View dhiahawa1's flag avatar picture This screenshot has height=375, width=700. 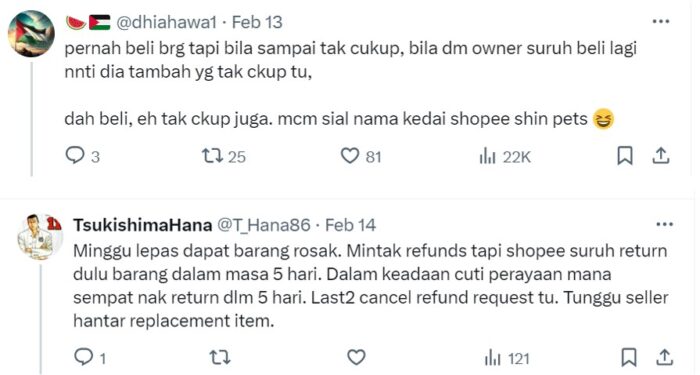click(31, 33)
